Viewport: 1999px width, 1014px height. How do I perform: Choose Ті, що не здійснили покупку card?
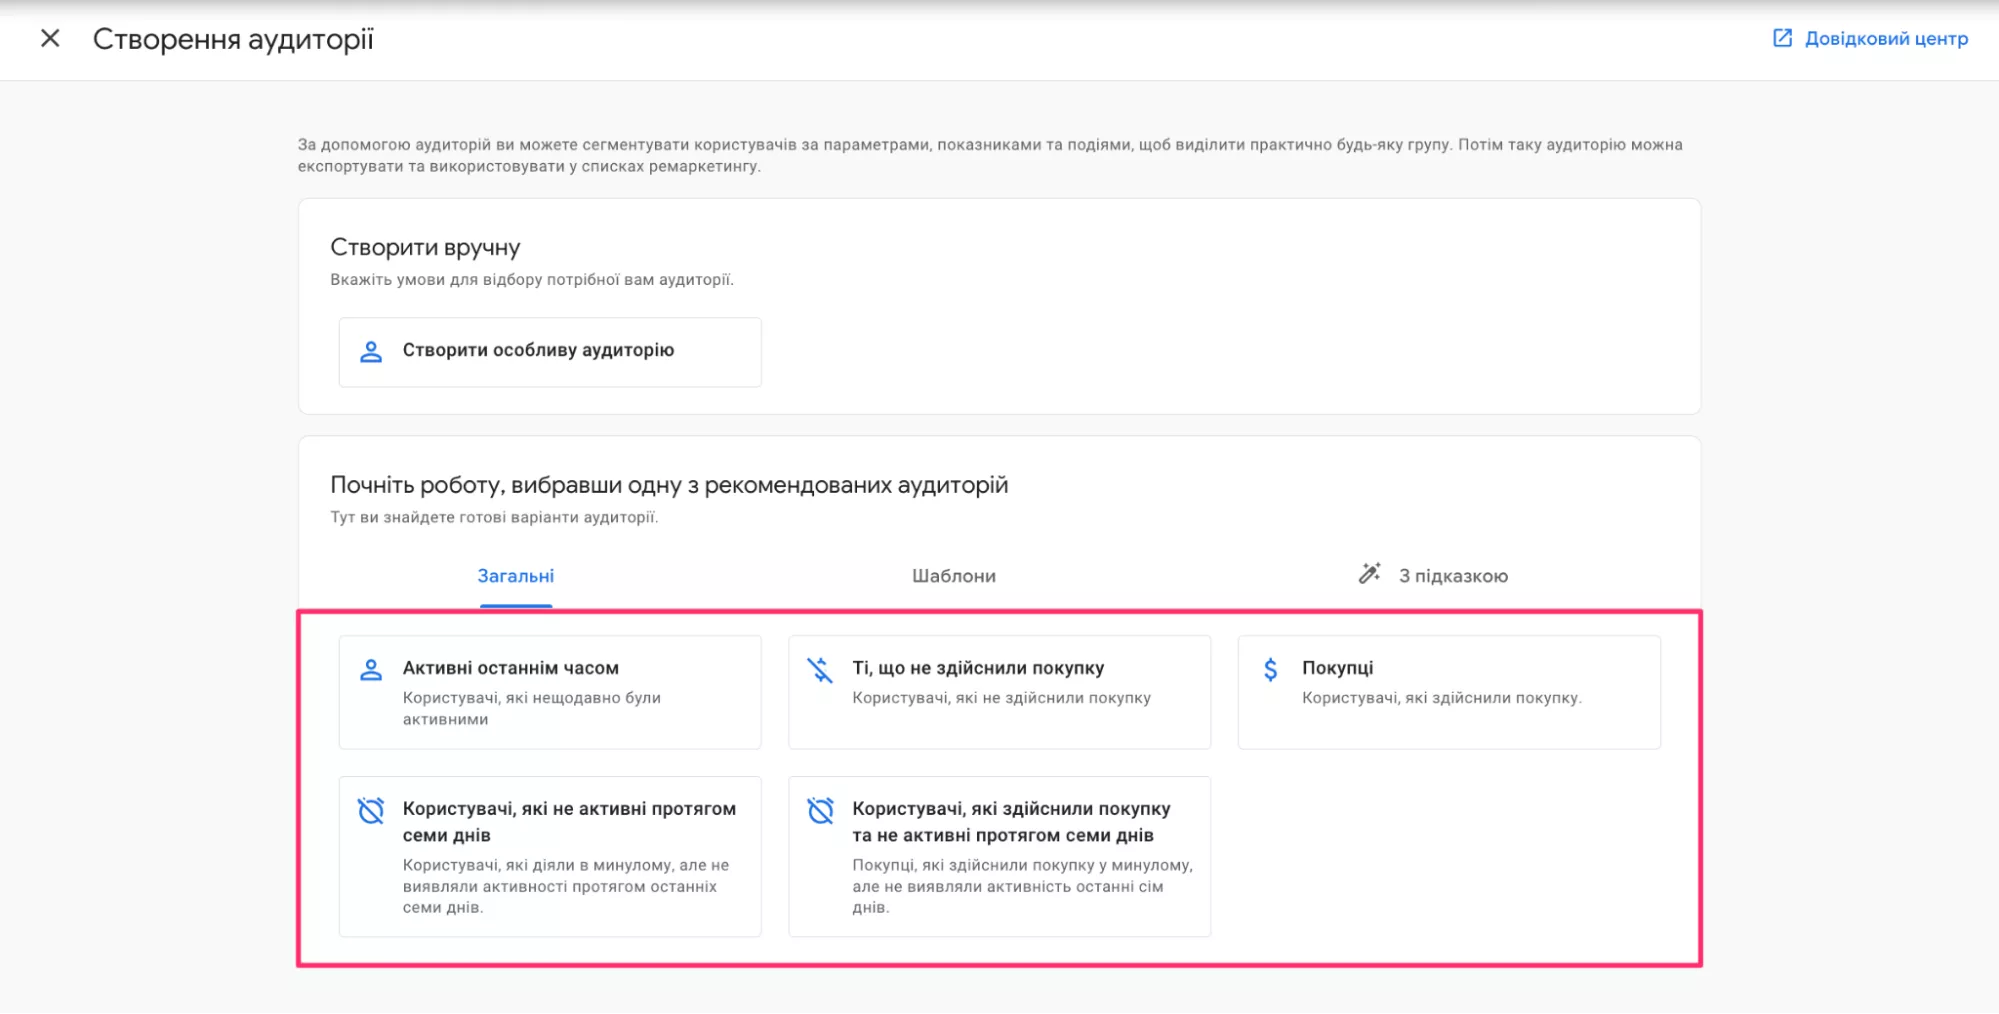(999, 692)
